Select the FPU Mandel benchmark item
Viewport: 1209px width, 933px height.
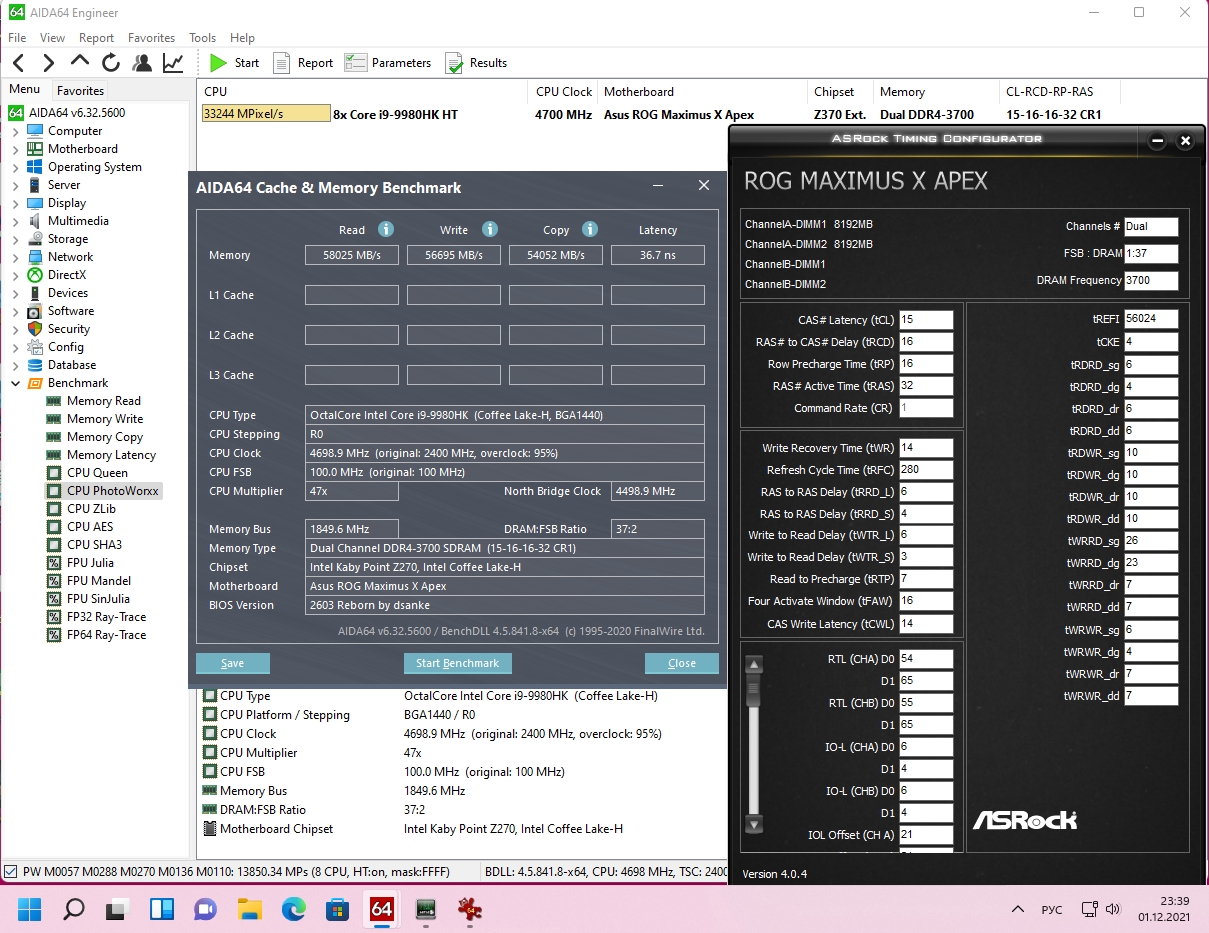tap(98, 581)
